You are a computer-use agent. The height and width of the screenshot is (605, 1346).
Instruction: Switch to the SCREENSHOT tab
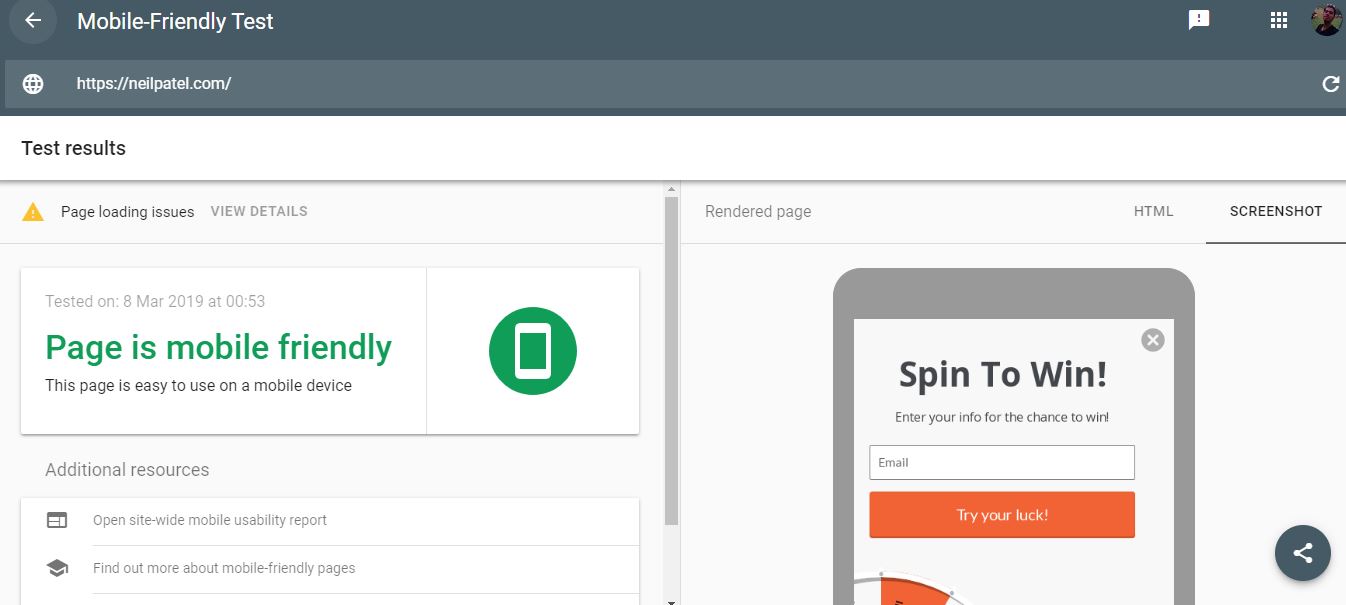pyautogui.click(x=1276, y=211)
